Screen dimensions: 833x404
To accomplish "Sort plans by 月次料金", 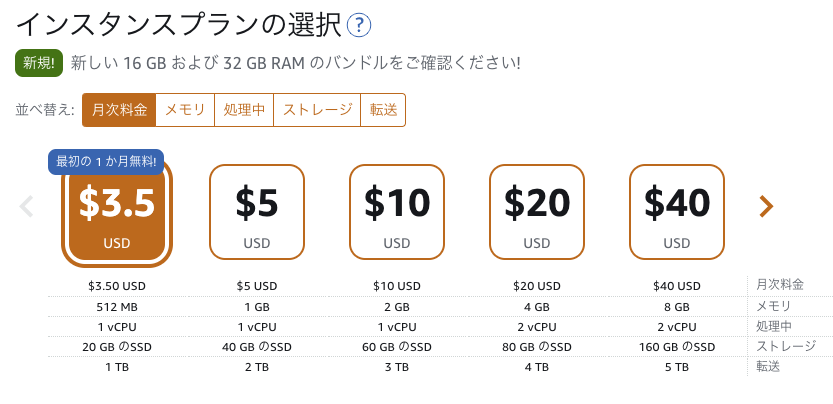I will pyautogui.click(x=120, y=110).
